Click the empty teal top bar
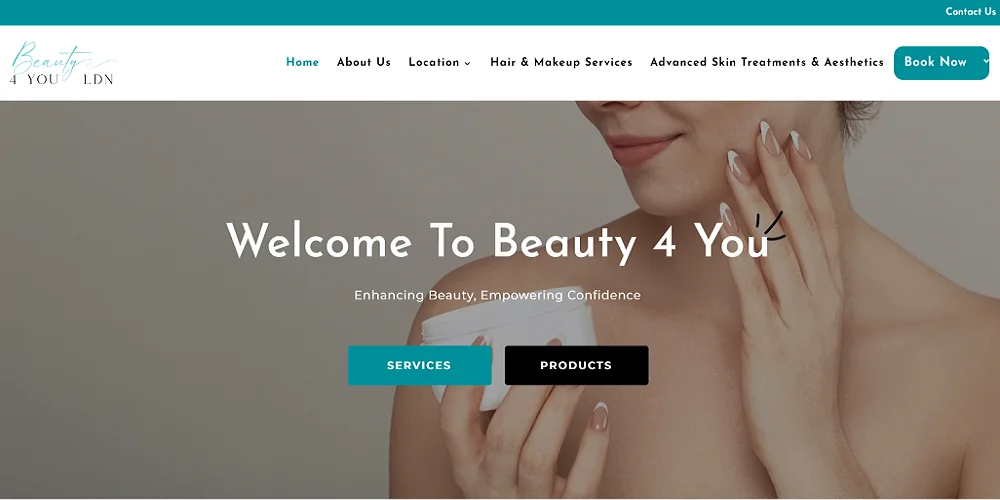 click(x=472, y=13)
